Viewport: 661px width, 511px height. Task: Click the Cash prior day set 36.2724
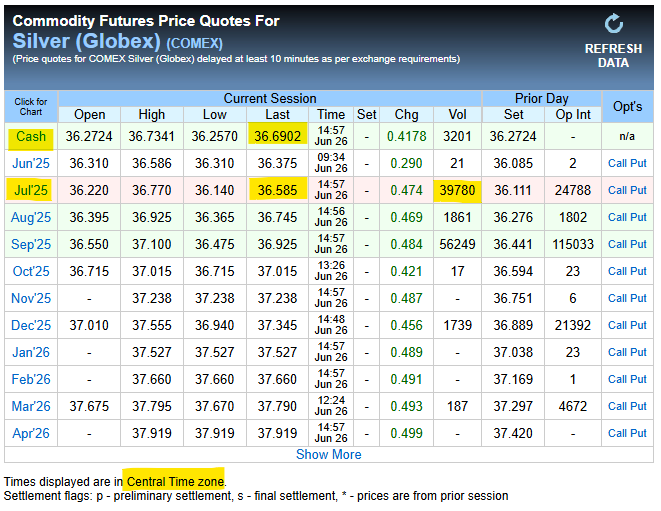point(513,136)
